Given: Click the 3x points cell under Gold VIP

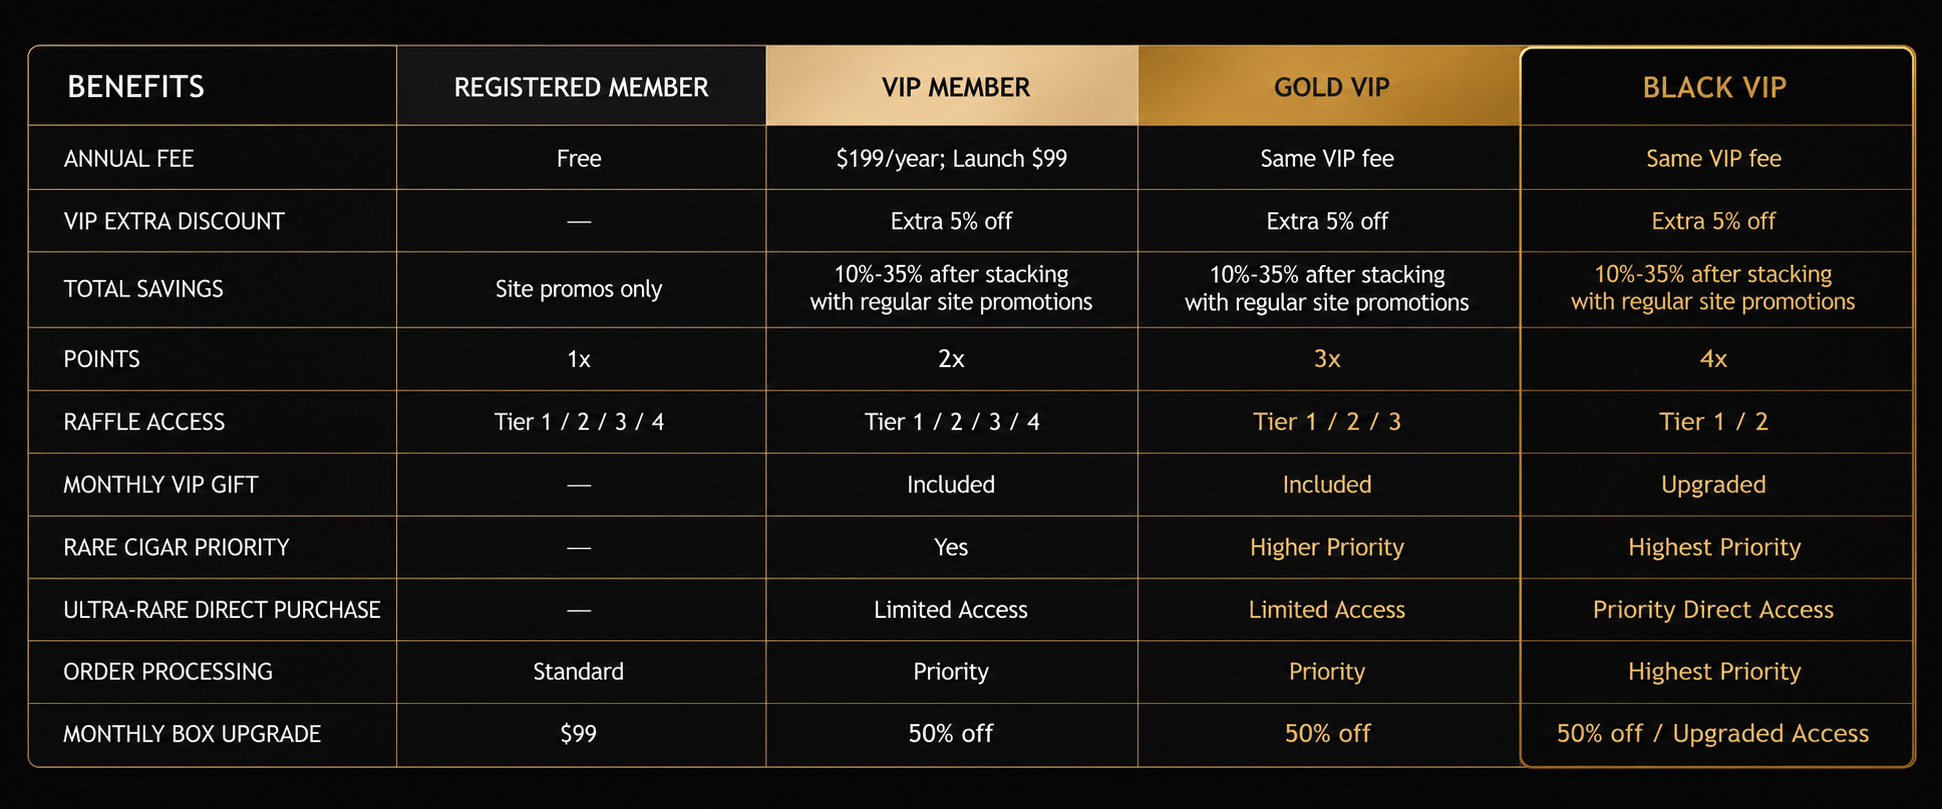Looking at the screenshot, I should tap(1329, 359).
